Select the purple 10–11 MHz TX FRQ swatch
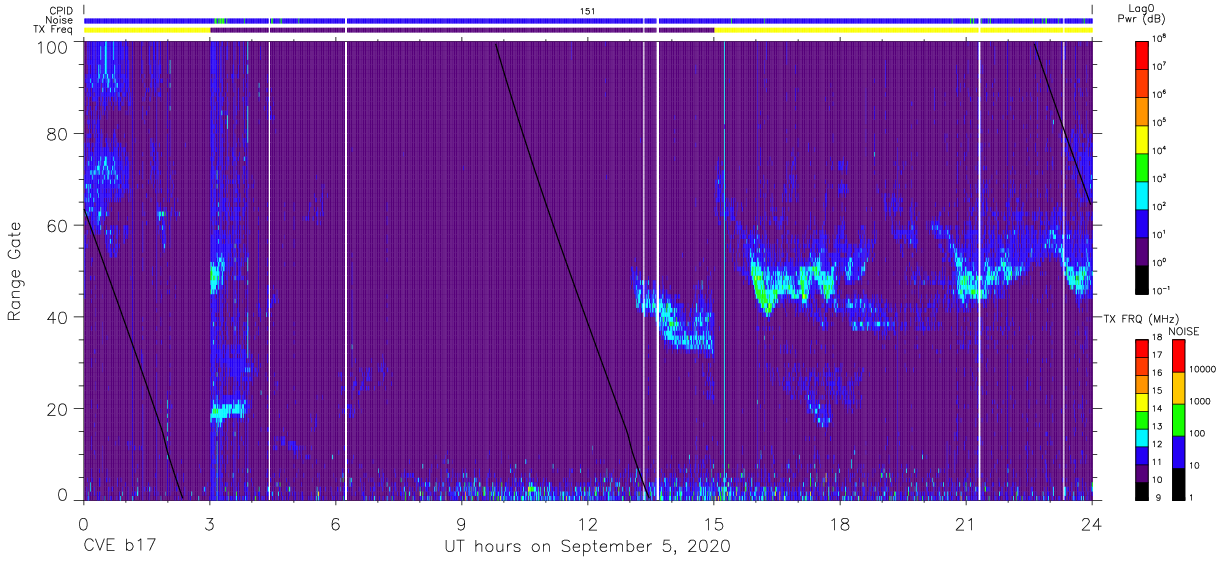1228x567 pixels. 1141,471
